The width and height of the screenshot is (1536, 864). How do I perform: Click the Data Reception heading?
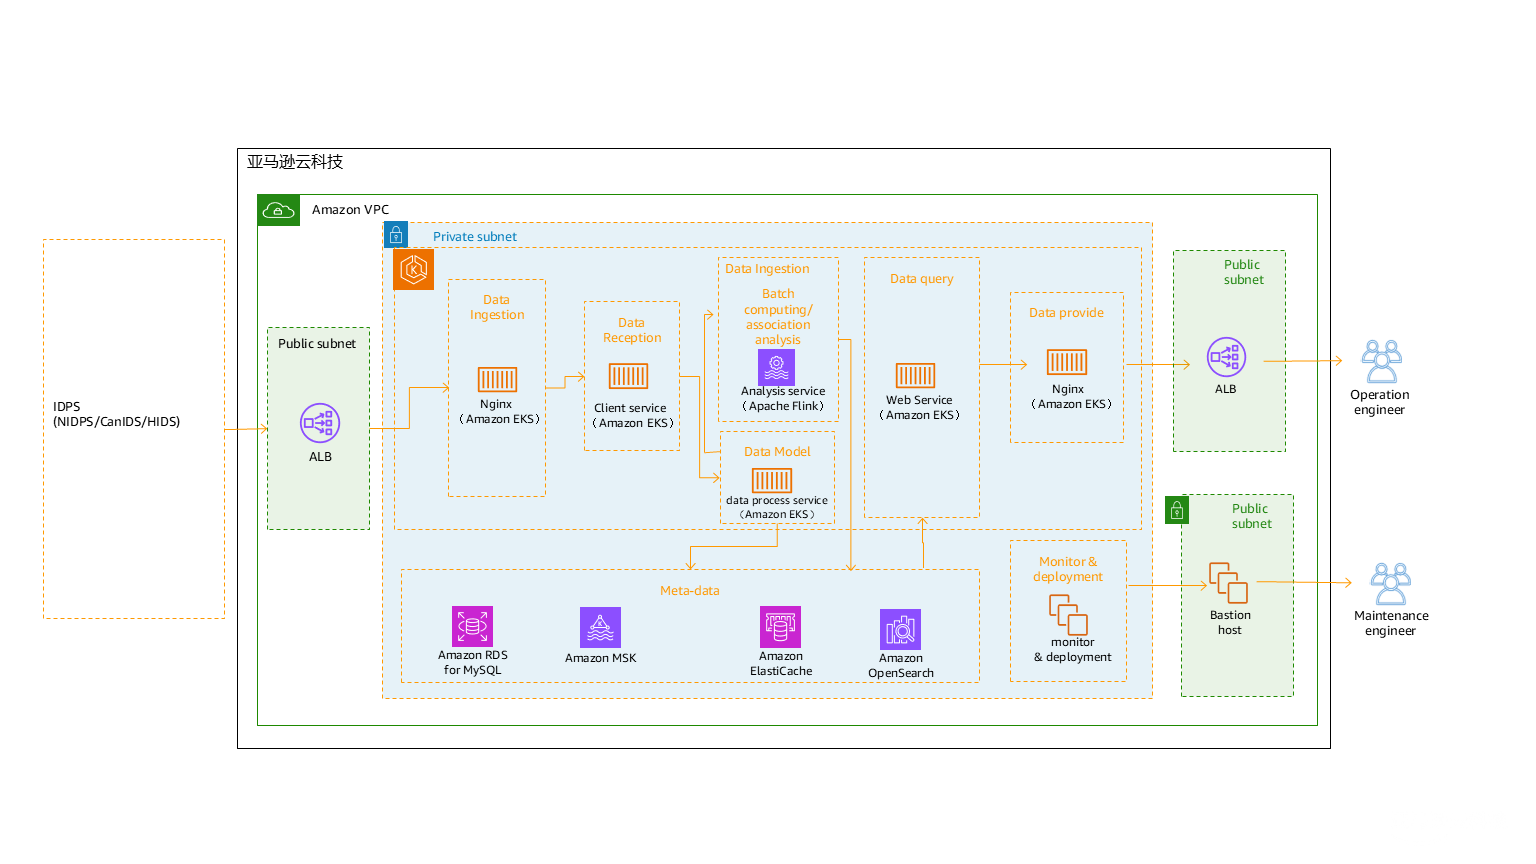(632, 330)
